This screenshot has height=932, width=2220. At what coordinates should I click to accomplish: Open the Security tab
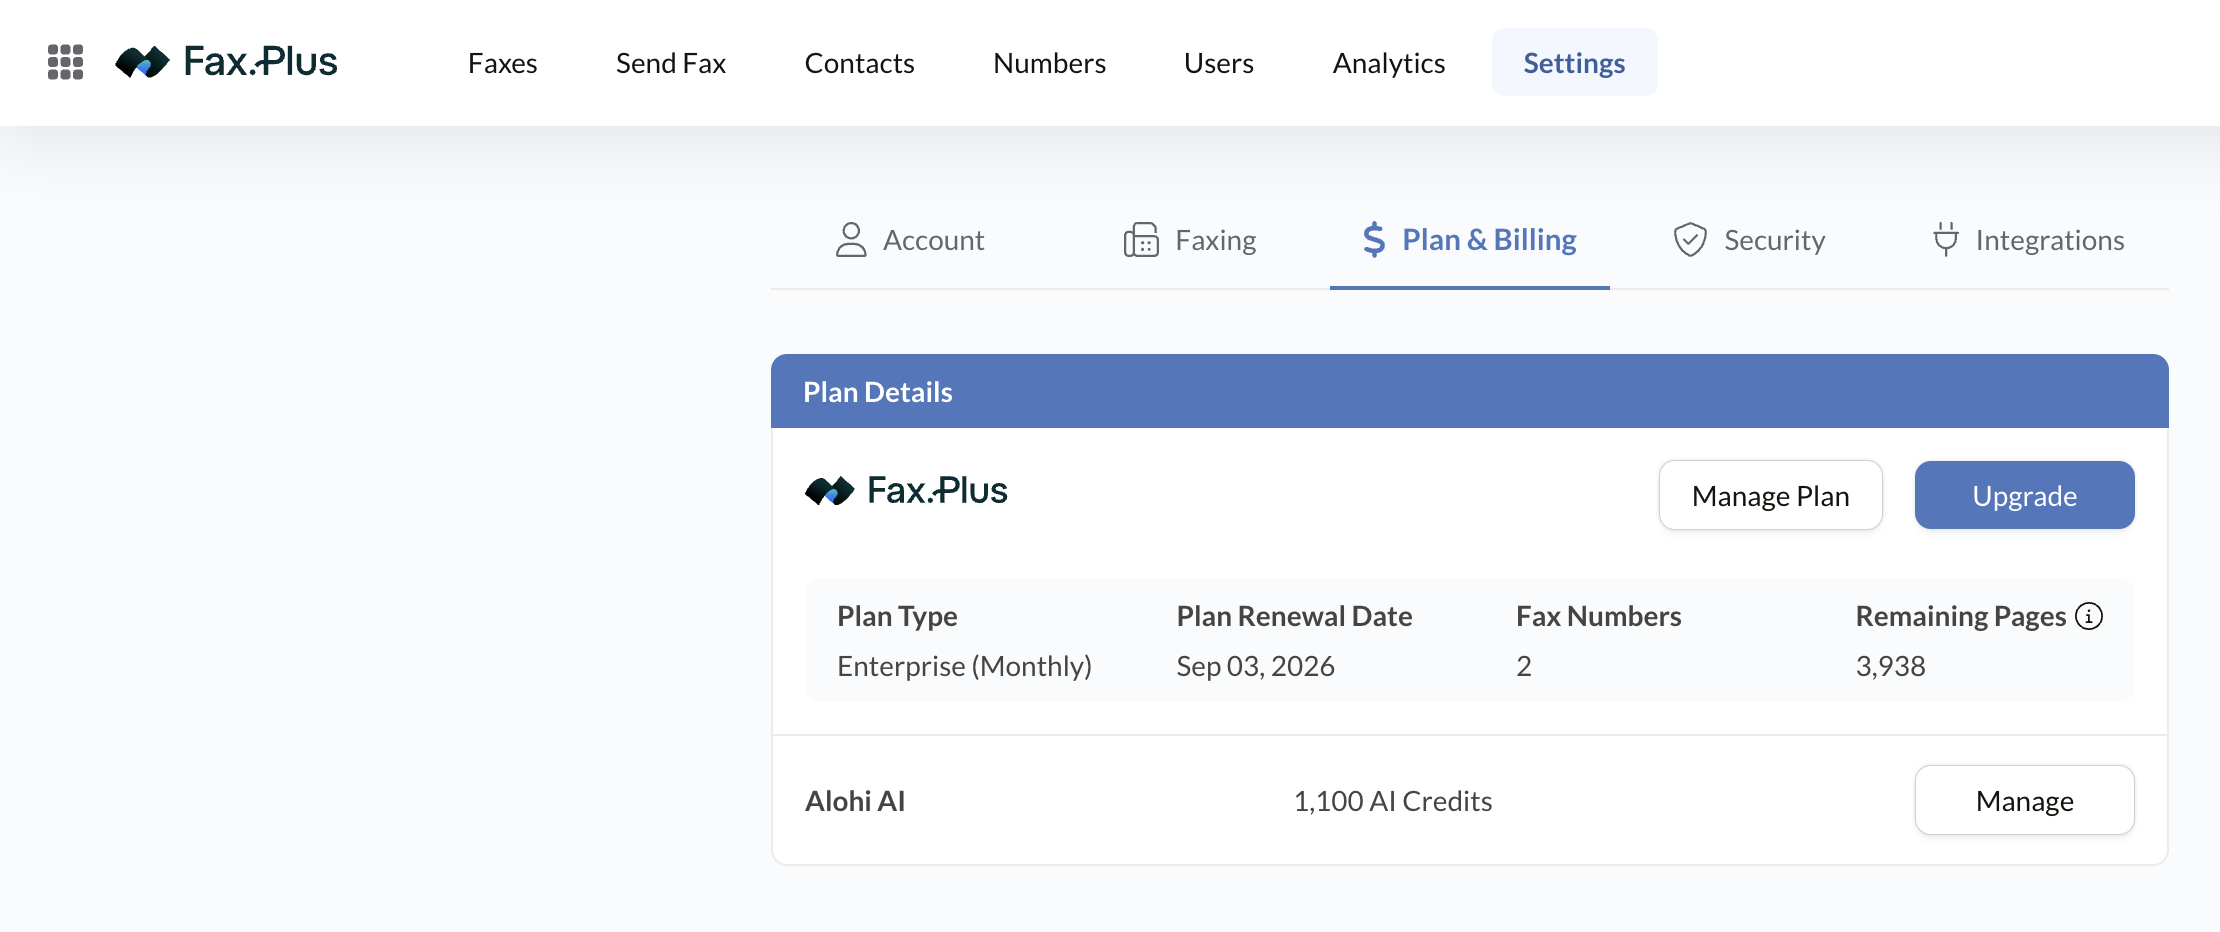(1750, 240)
